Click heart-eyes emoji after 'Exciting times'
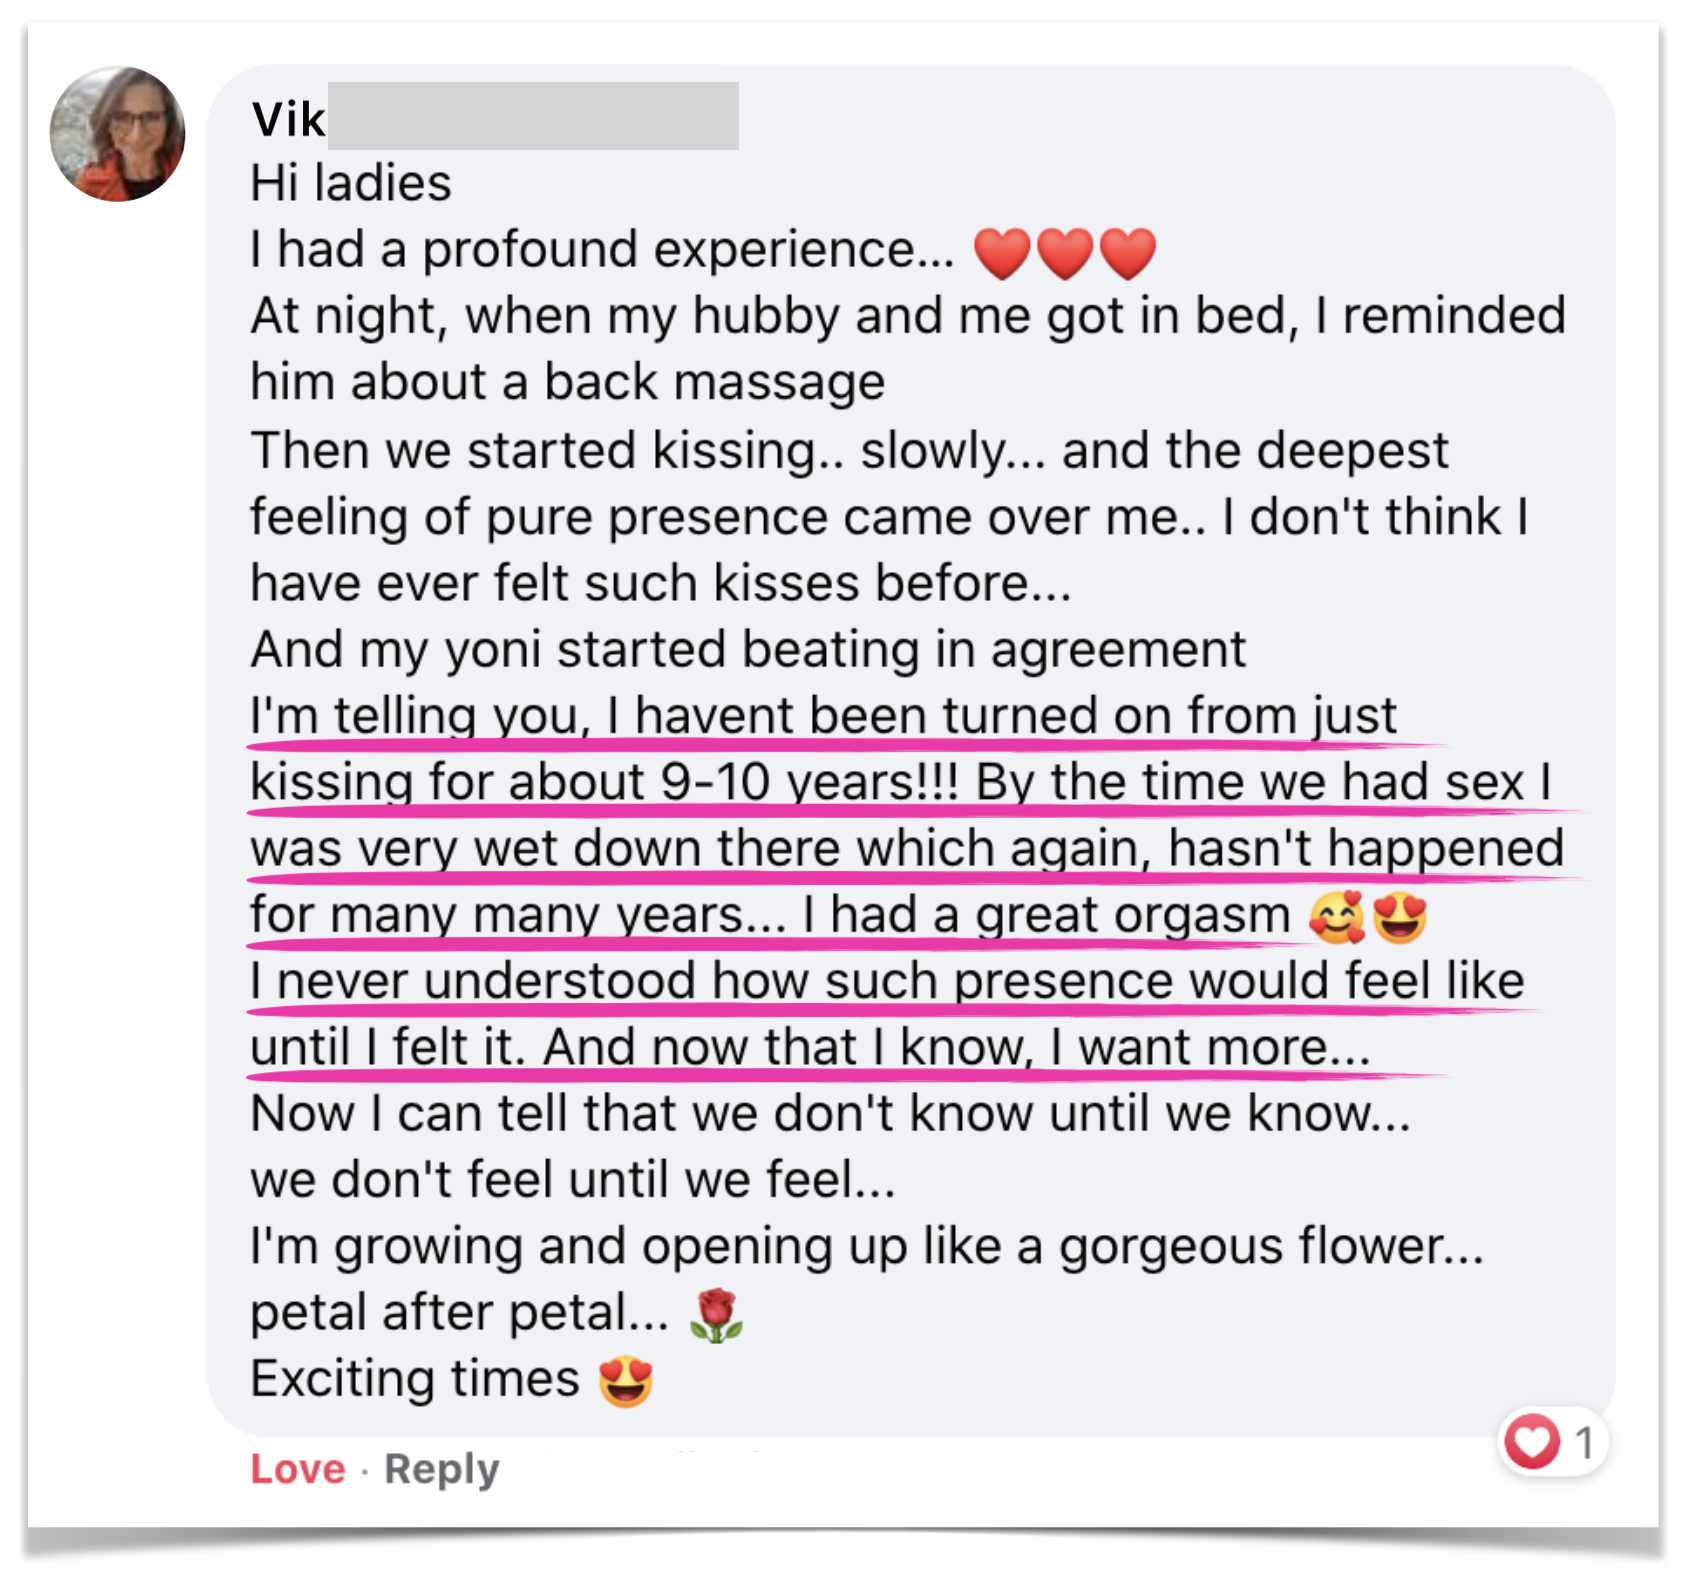Screen dimensions: 1692x1576 (626, 1382)
